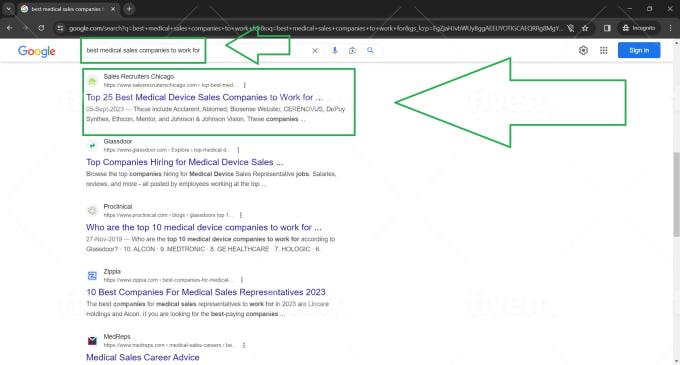Click the Proclinical site name
The image size is (680, 365).
118,206
